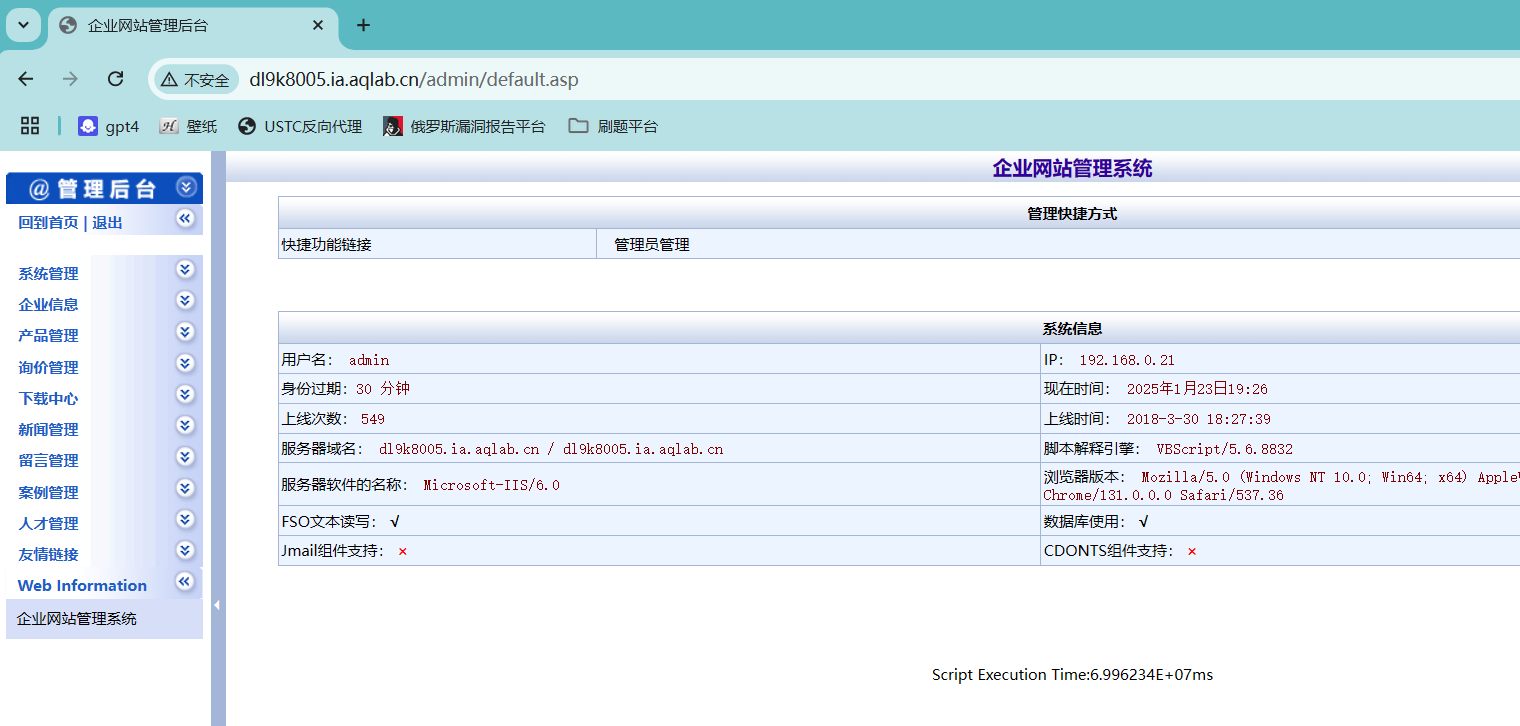Screen dimensions: 1520x726
Task: Expand the 系统管理 menu section
Action: (185, 270)
